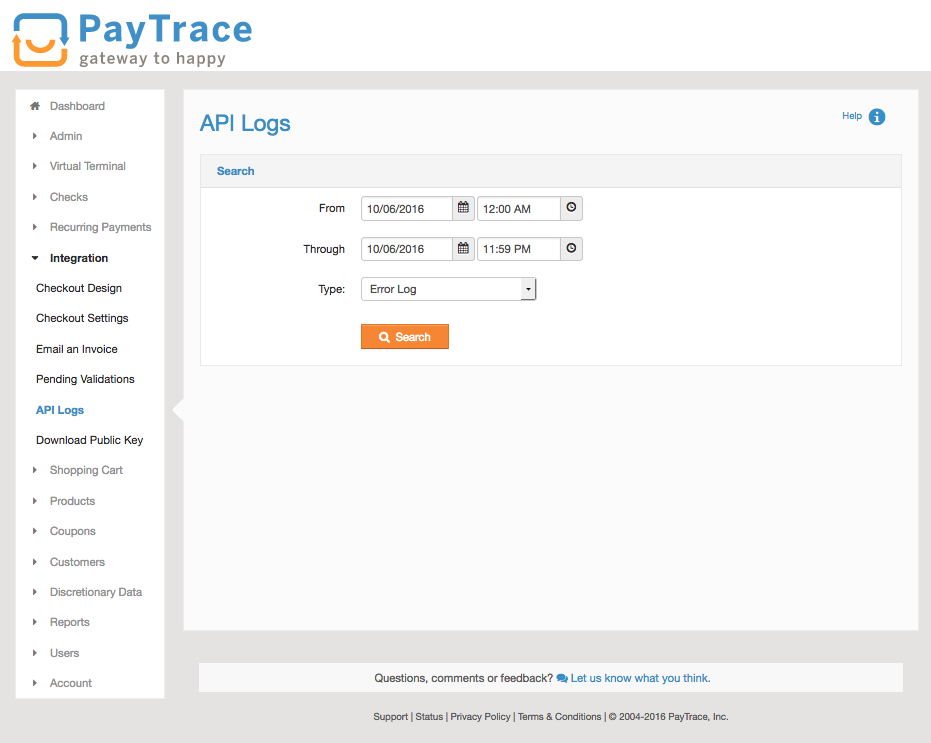
Task: Open the Checkout Design page
Action: tap(78, 287)
